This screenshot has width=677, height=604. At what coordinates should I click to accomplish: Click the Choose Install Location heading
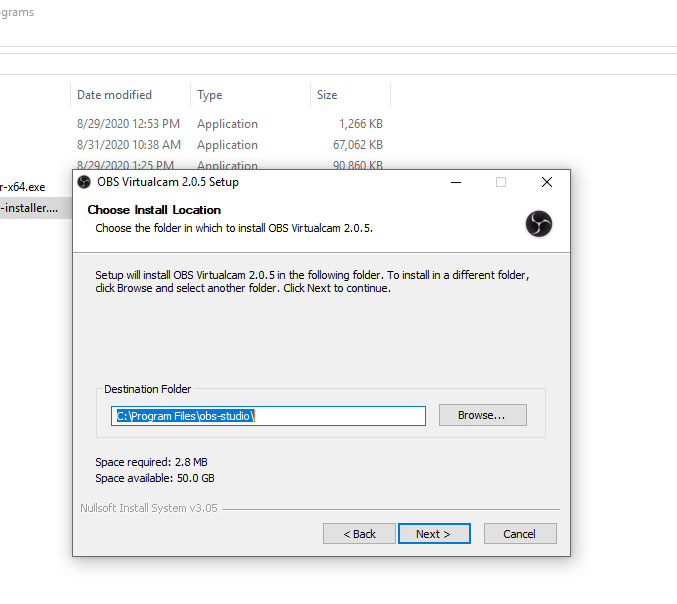[154, 210]
